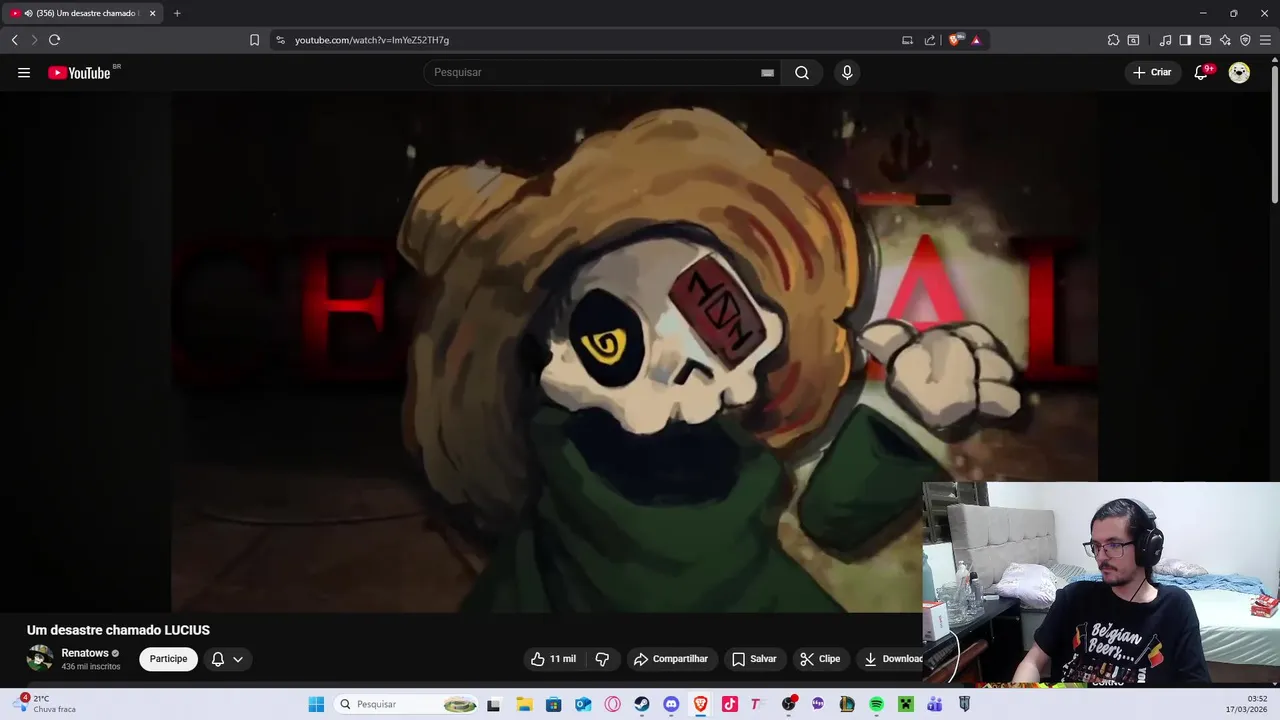1280x720 pixels.
Task: Save the video with Salvar
Action: coord(754,659)
